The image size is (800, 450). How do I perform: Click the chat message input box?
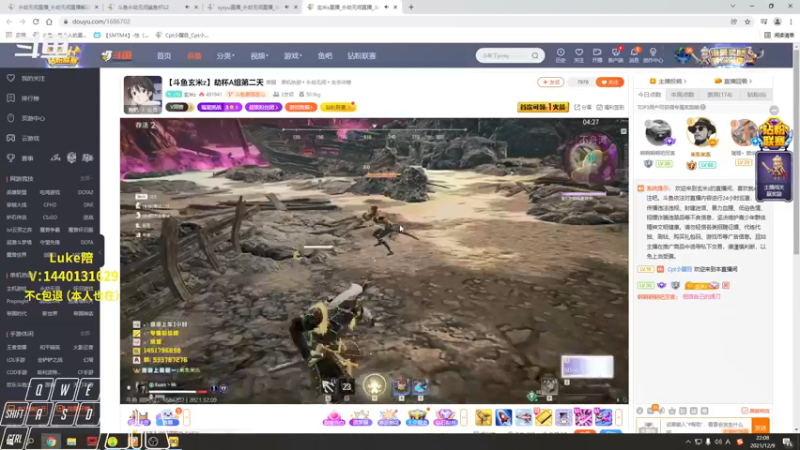pyautogui.click(x=706, y=425)
